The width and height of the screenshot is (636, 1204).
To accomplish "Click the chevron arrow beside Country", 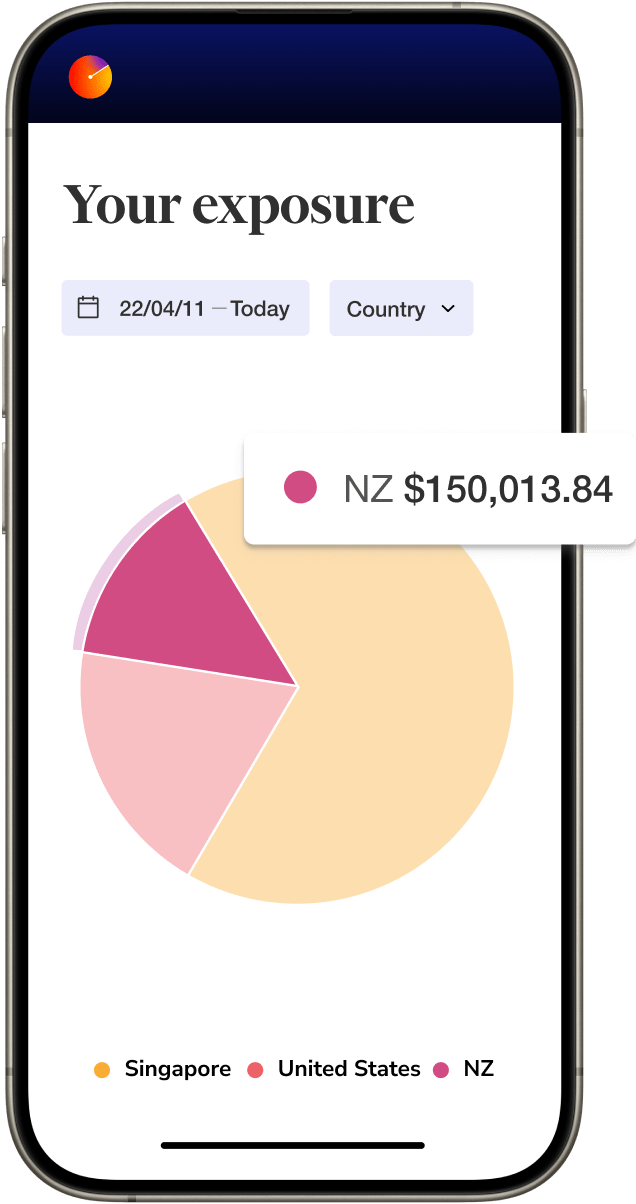I will tap(447, 309).
